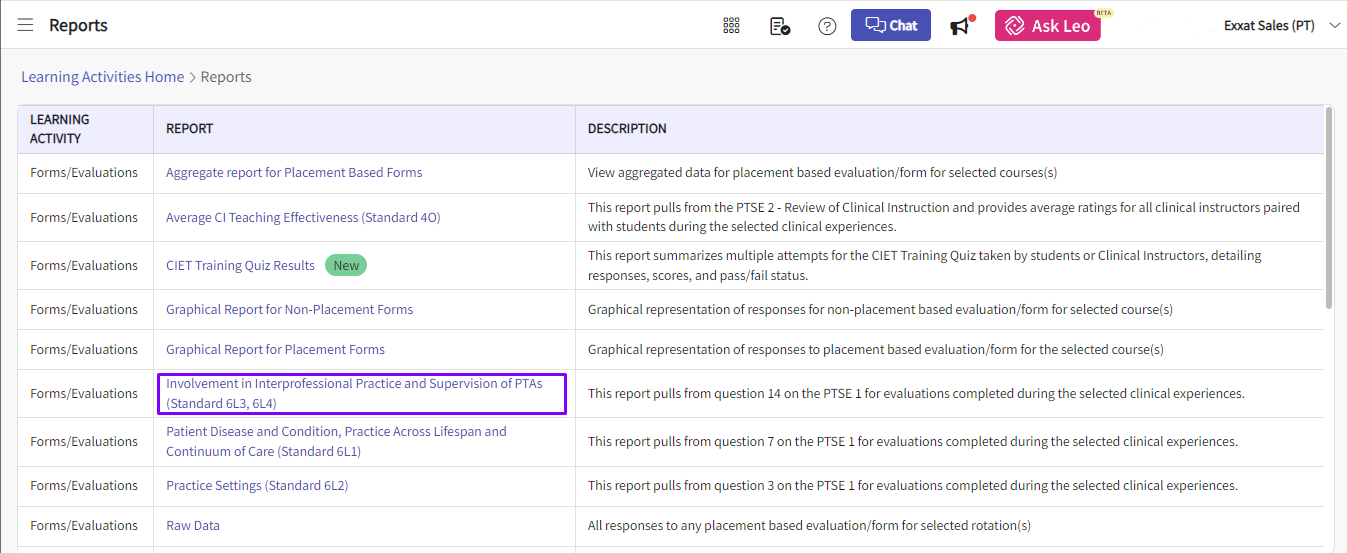
Task: Click the vertical table scrollbar
Action: tap(1328, 207)
